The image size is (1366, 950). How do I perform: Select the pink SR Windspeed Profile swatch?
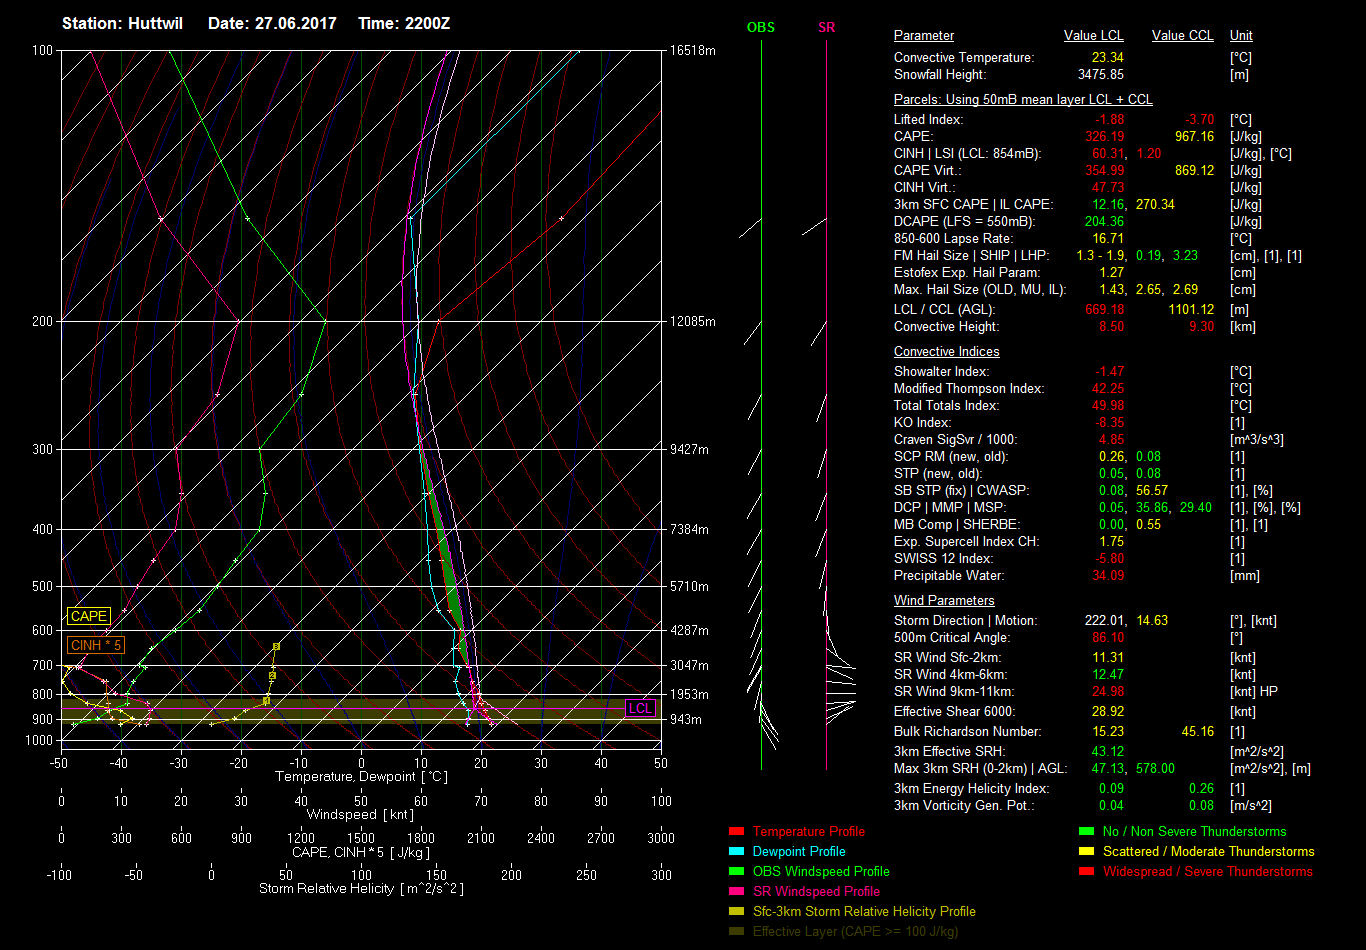[736, 892]
